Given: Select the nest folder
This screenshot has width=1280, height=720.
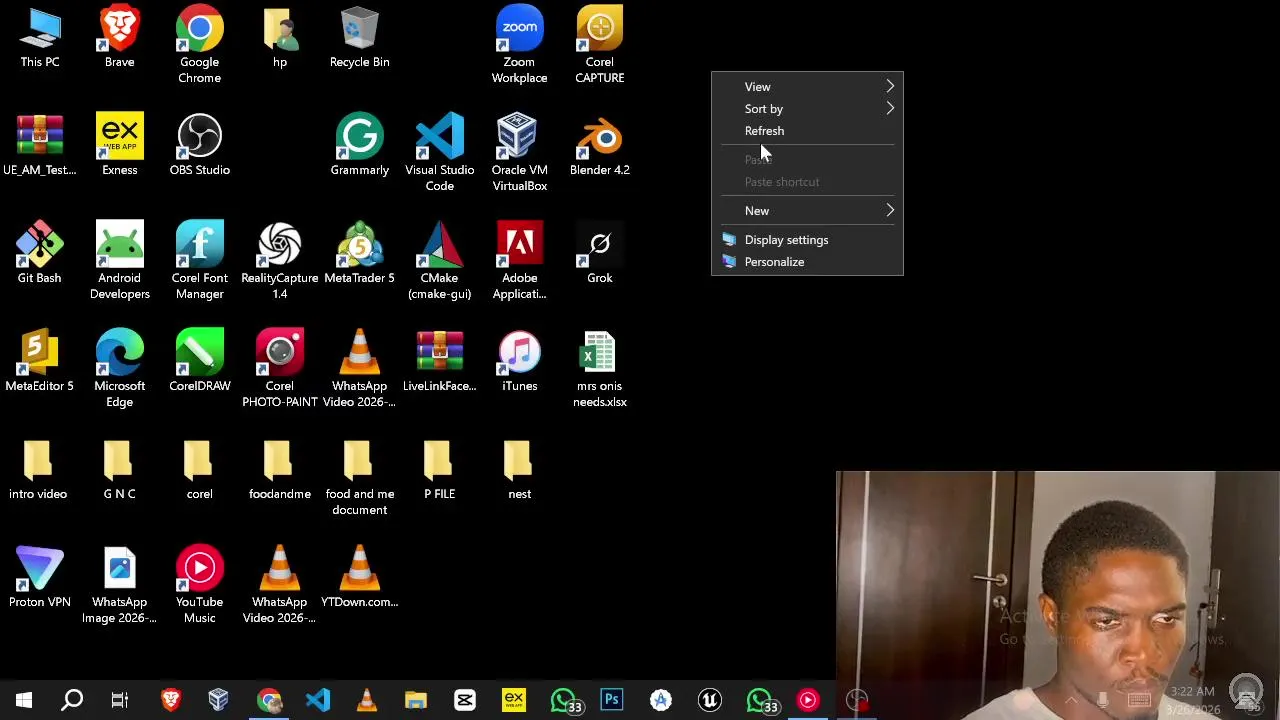Looking at the screenshot, I should coord(520,470).
